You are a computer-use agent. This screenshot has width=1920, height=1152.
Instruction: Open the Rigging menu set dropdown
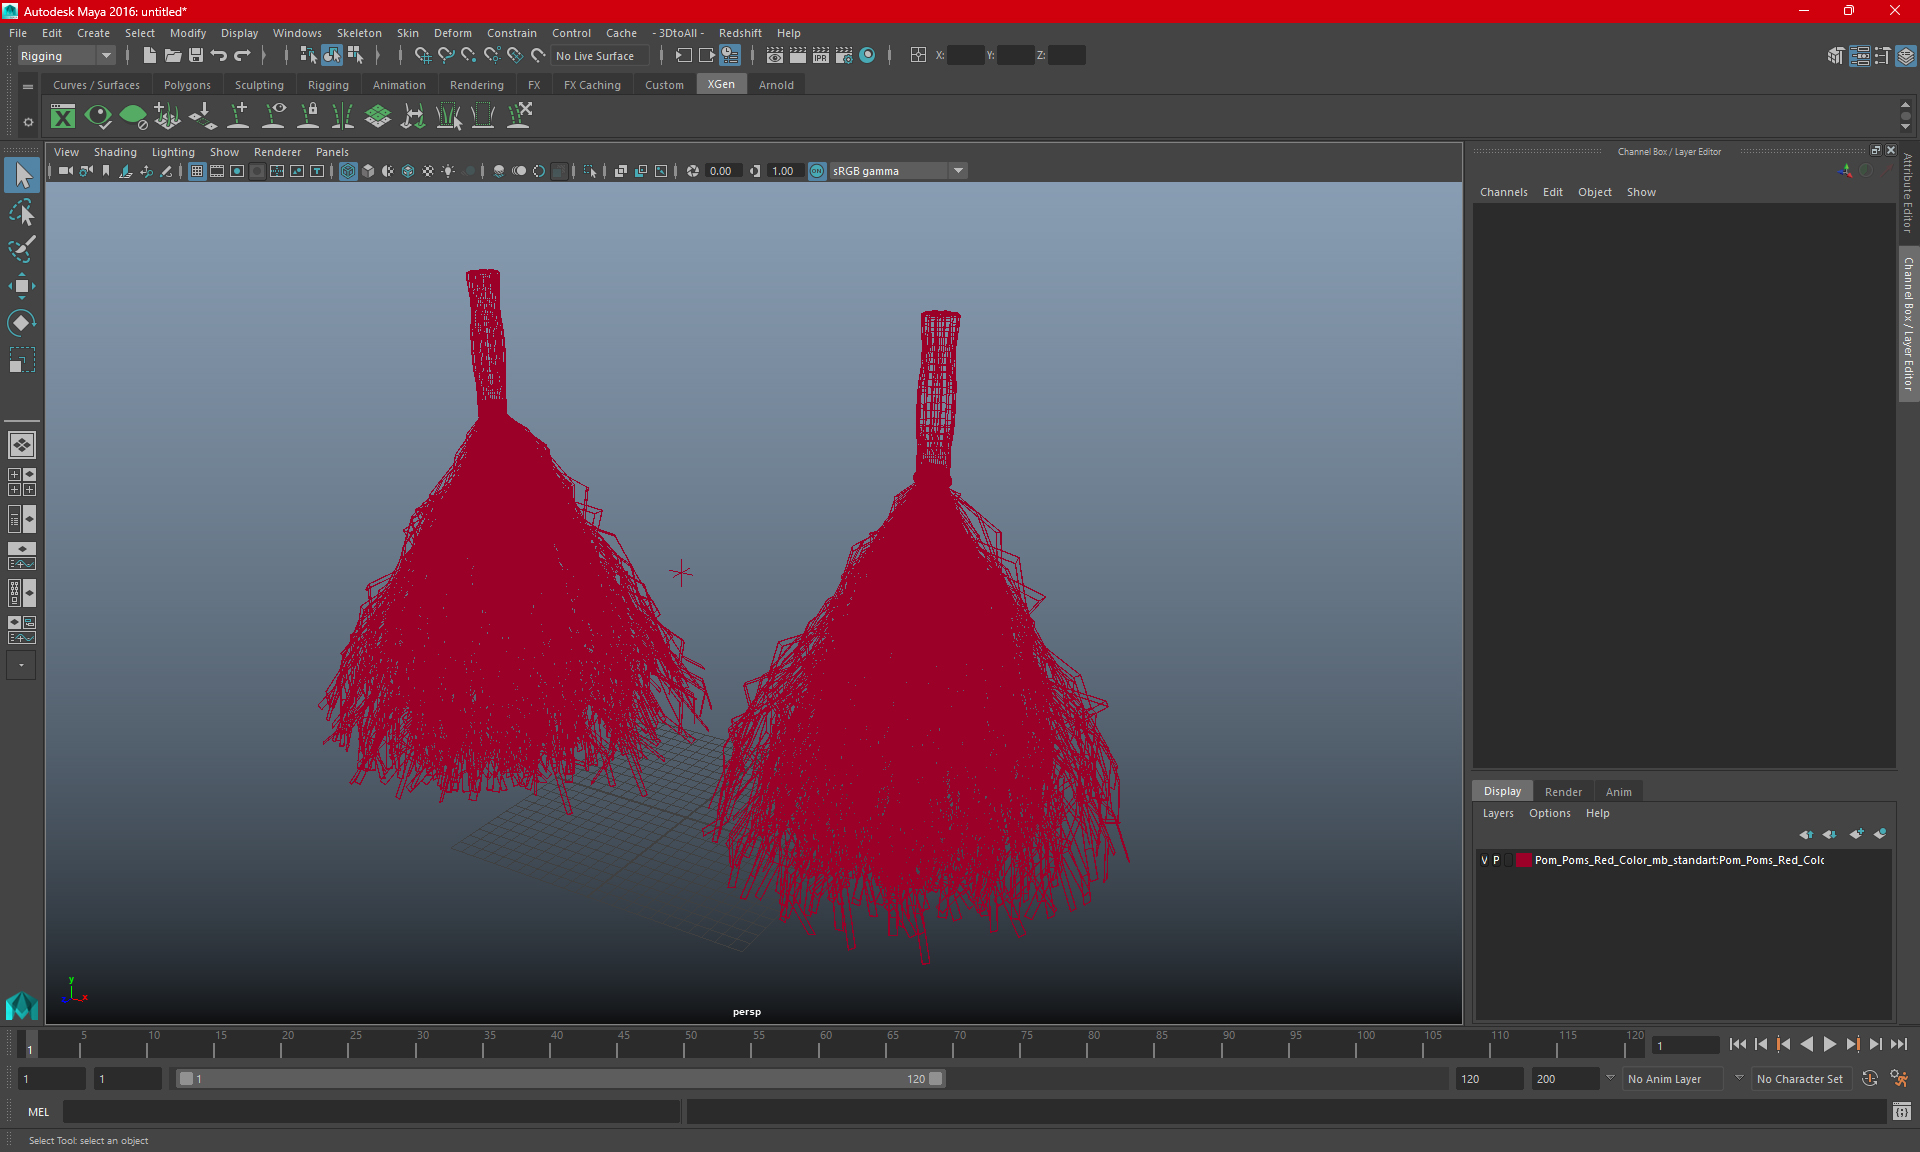[66, 56]
